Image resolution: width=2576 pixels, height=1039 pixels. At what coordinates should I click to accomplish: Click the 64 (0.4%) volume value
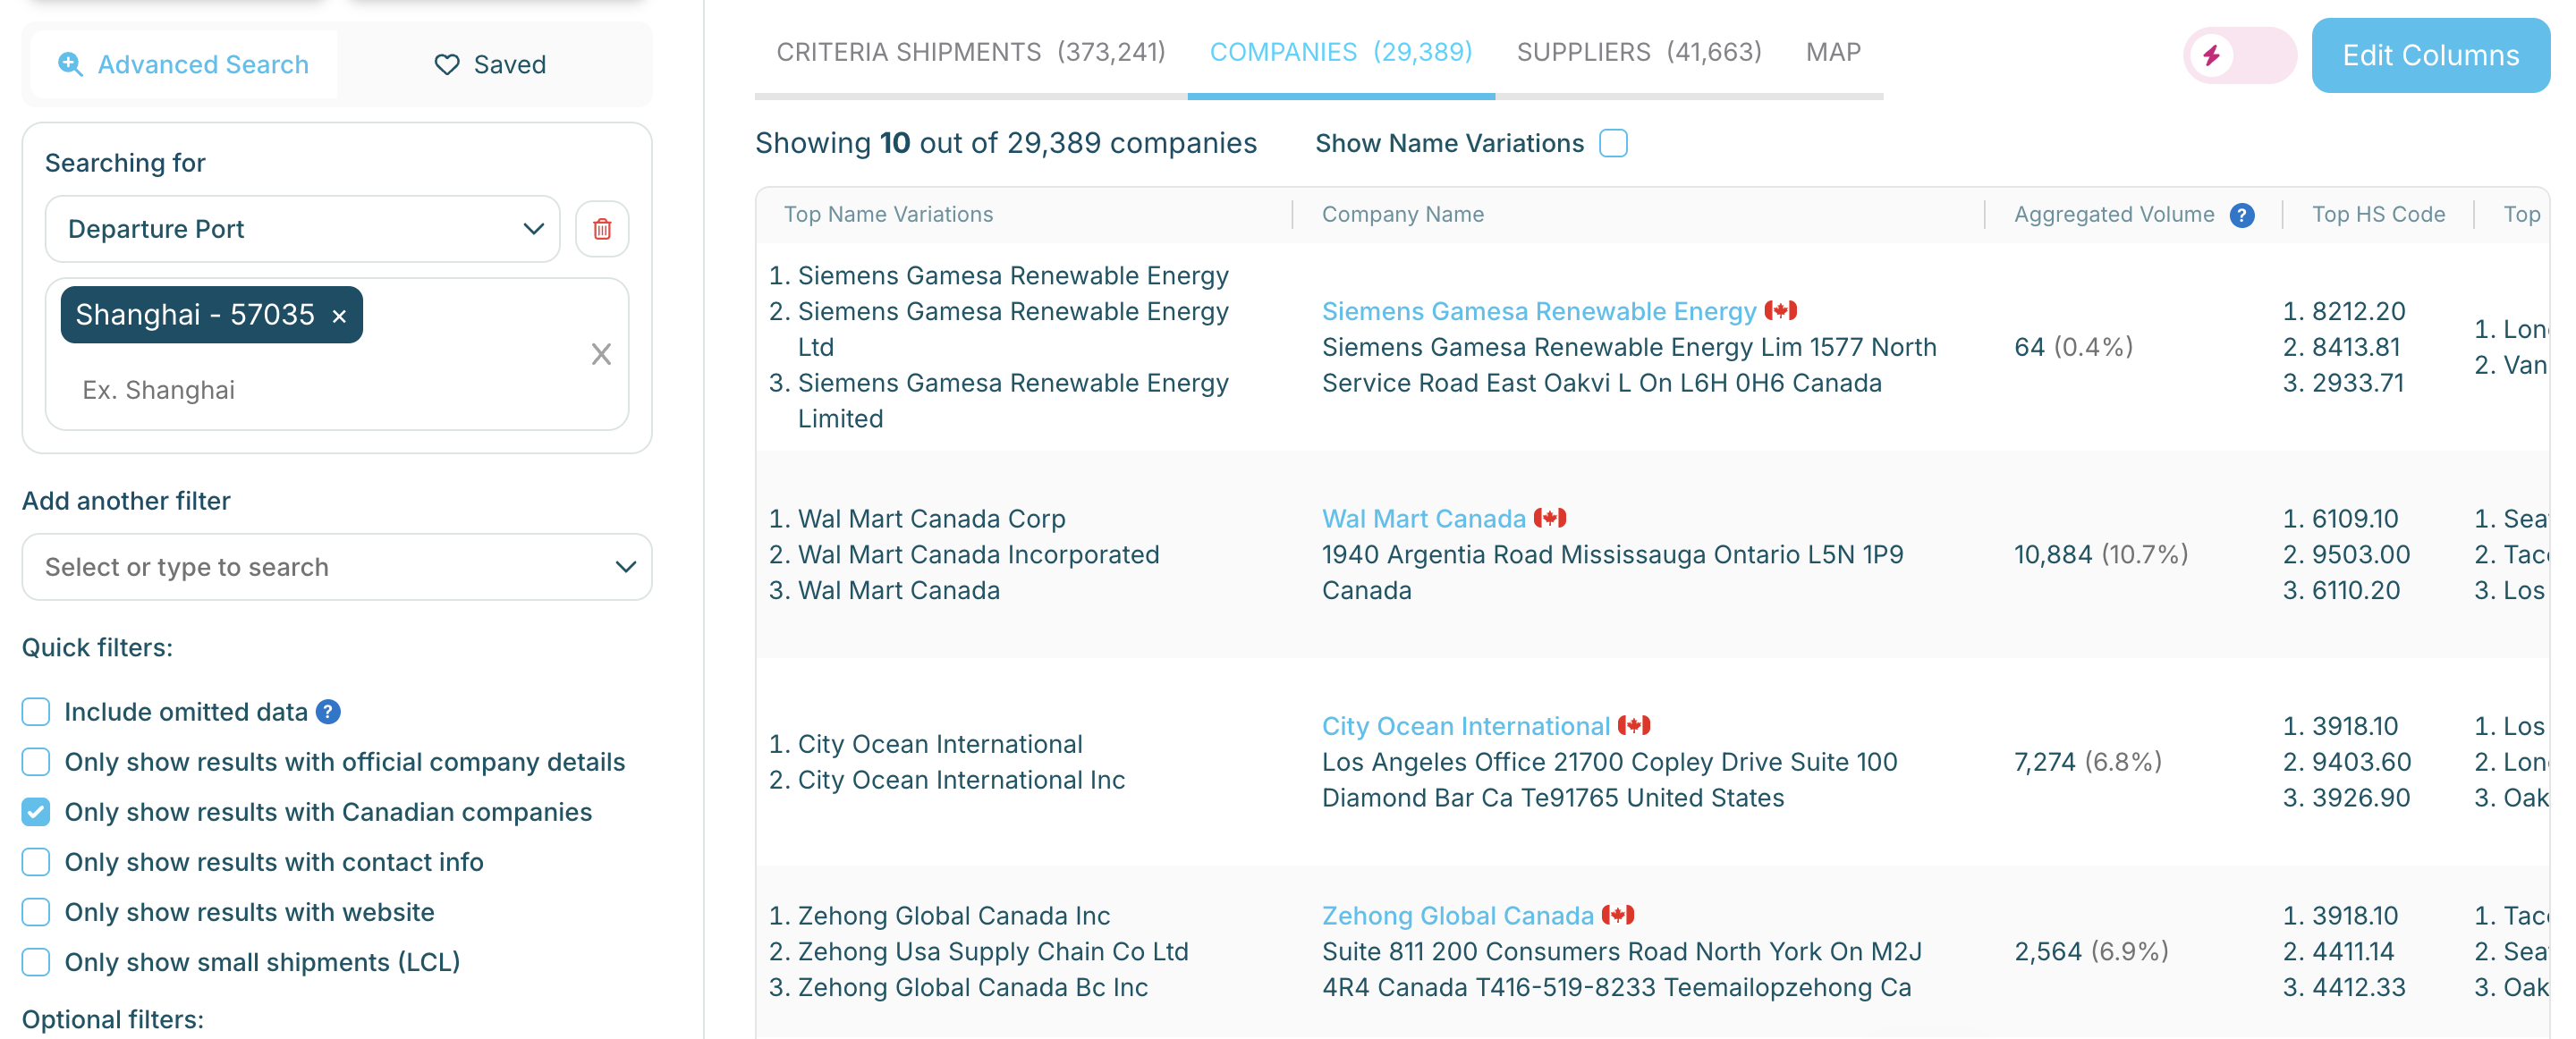(x=2072, y=347)
